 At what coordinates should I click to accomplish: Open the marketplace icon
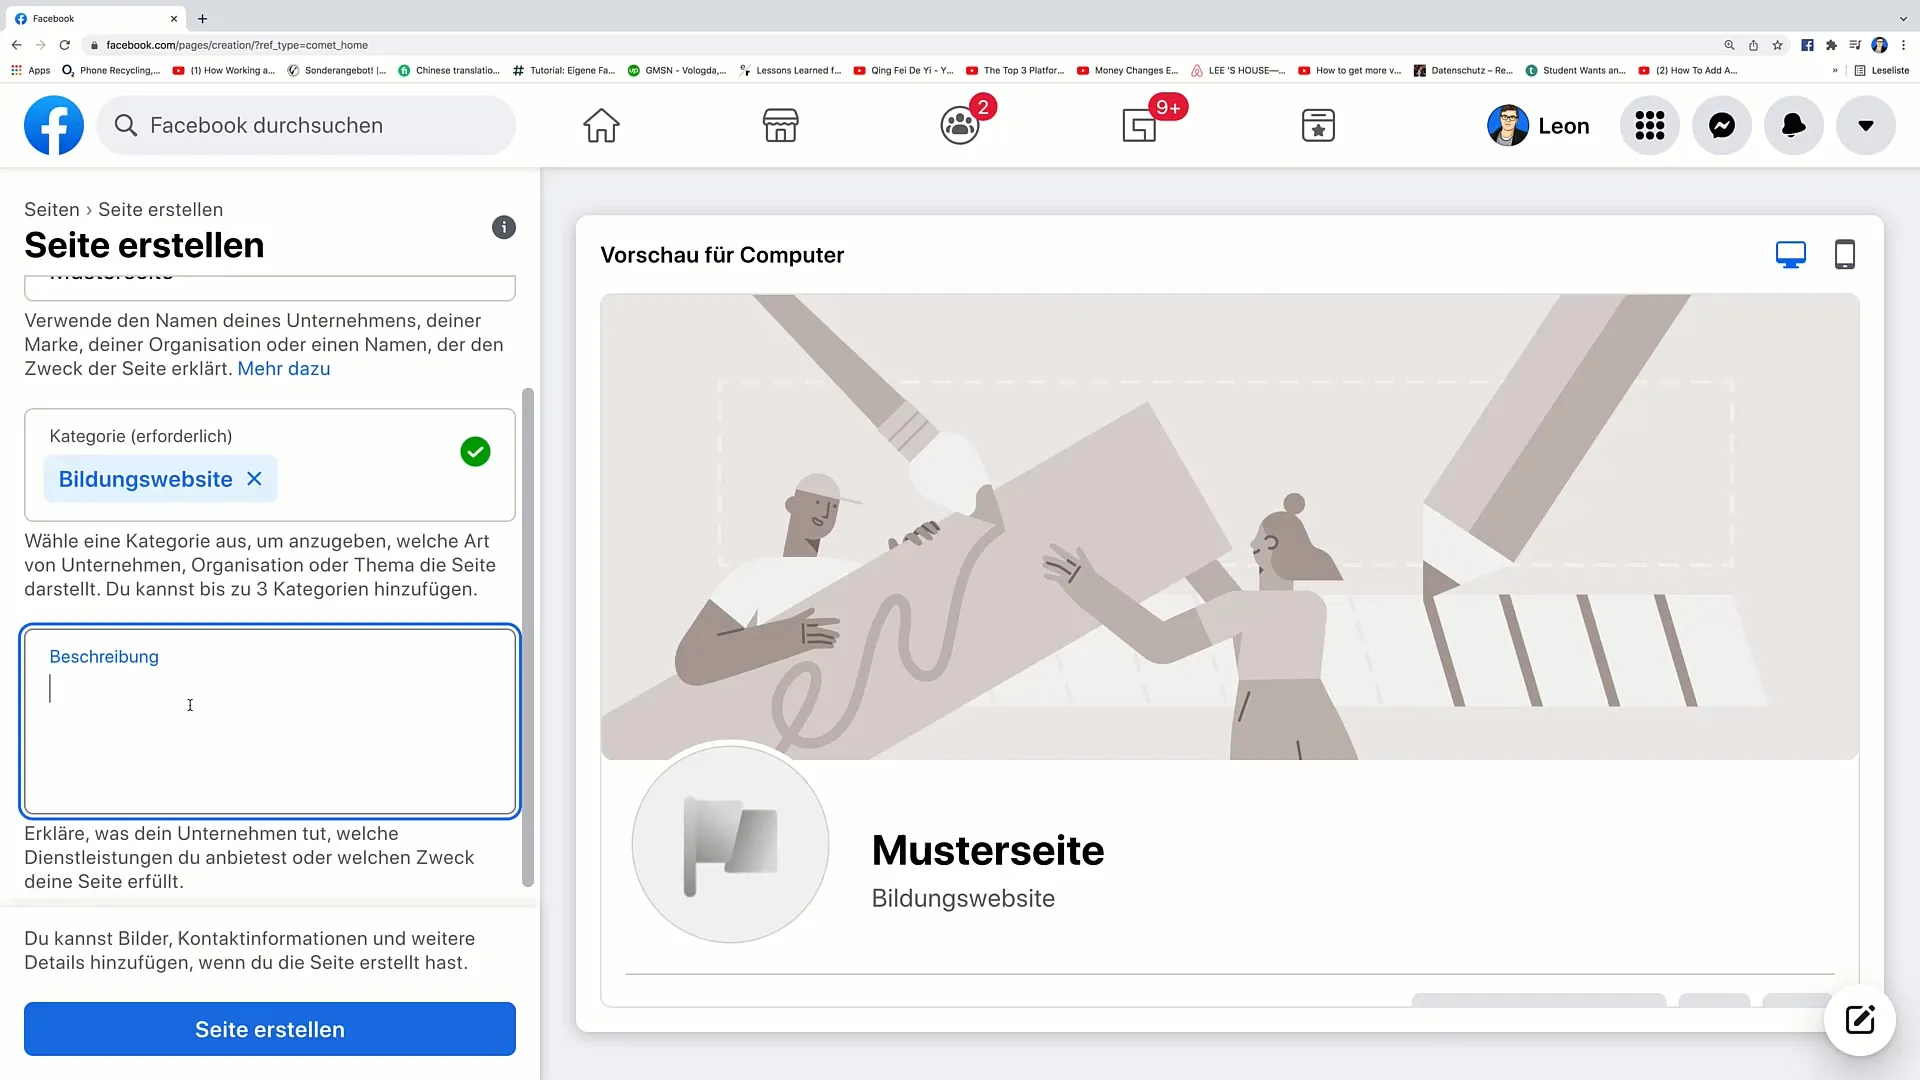781,124
